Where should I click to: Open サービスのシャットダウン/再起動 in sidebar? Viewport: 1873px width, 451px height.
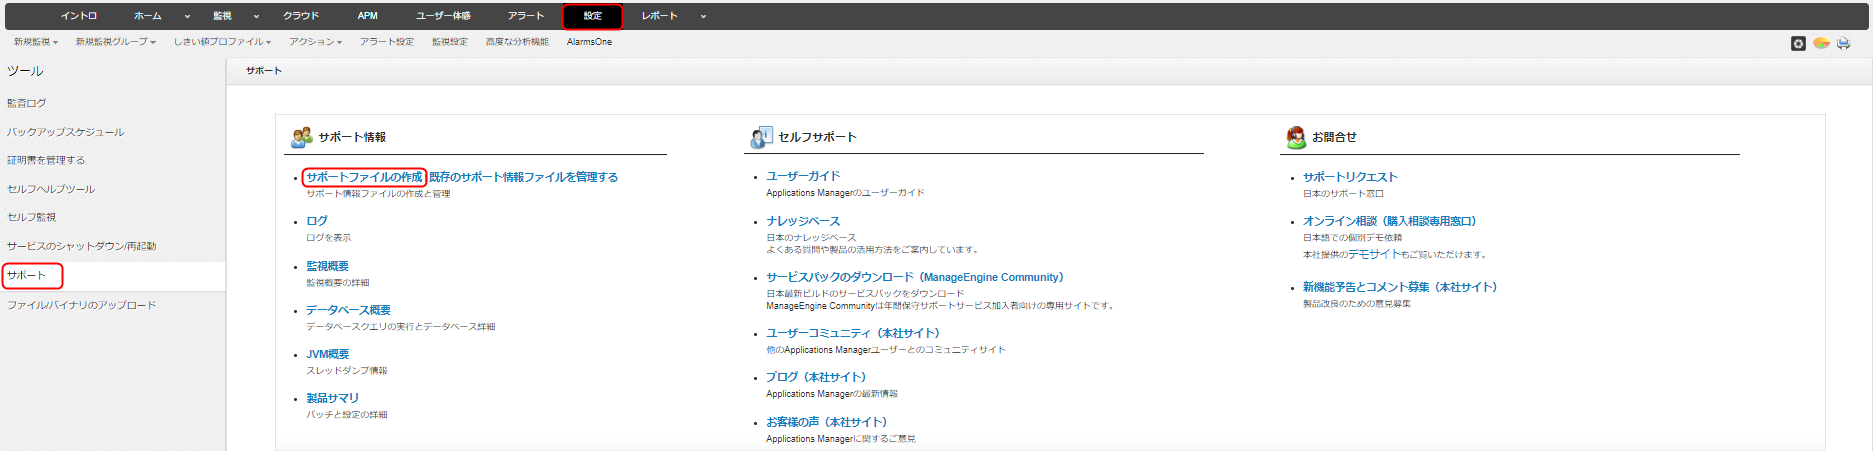(x=82, y=246)
